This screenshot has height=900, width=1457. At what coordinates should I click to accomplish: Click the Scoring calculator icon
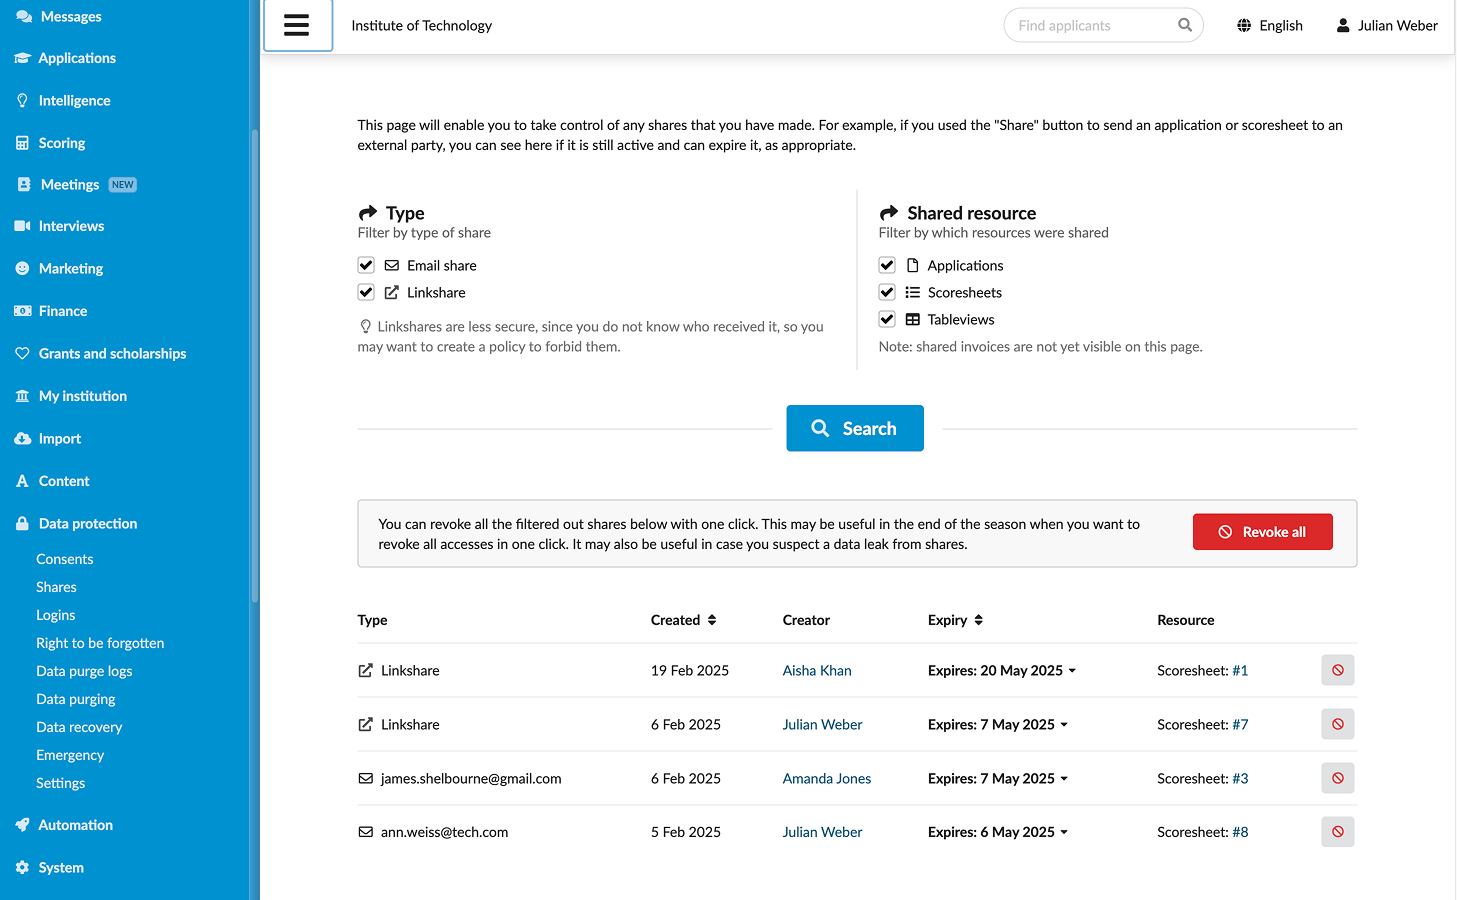(23, 143)
